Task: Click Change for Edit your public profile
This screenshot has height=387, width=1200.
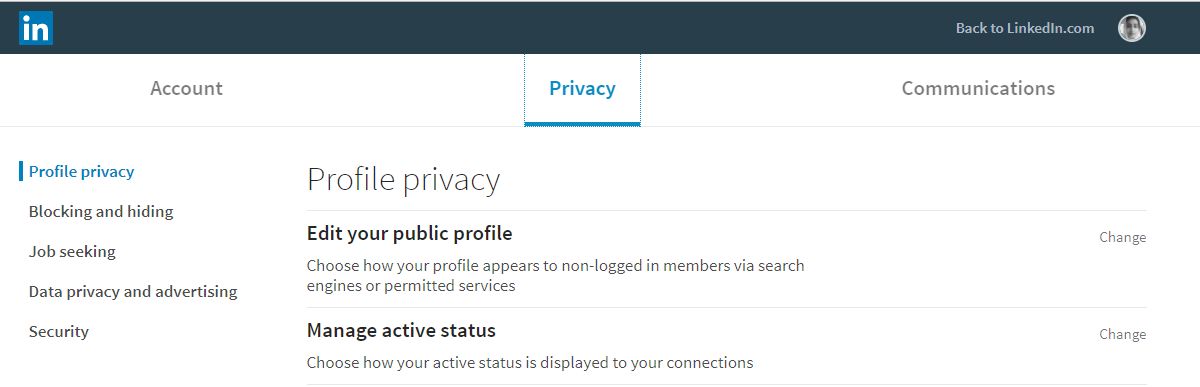Action: (x=1122, y=237)
